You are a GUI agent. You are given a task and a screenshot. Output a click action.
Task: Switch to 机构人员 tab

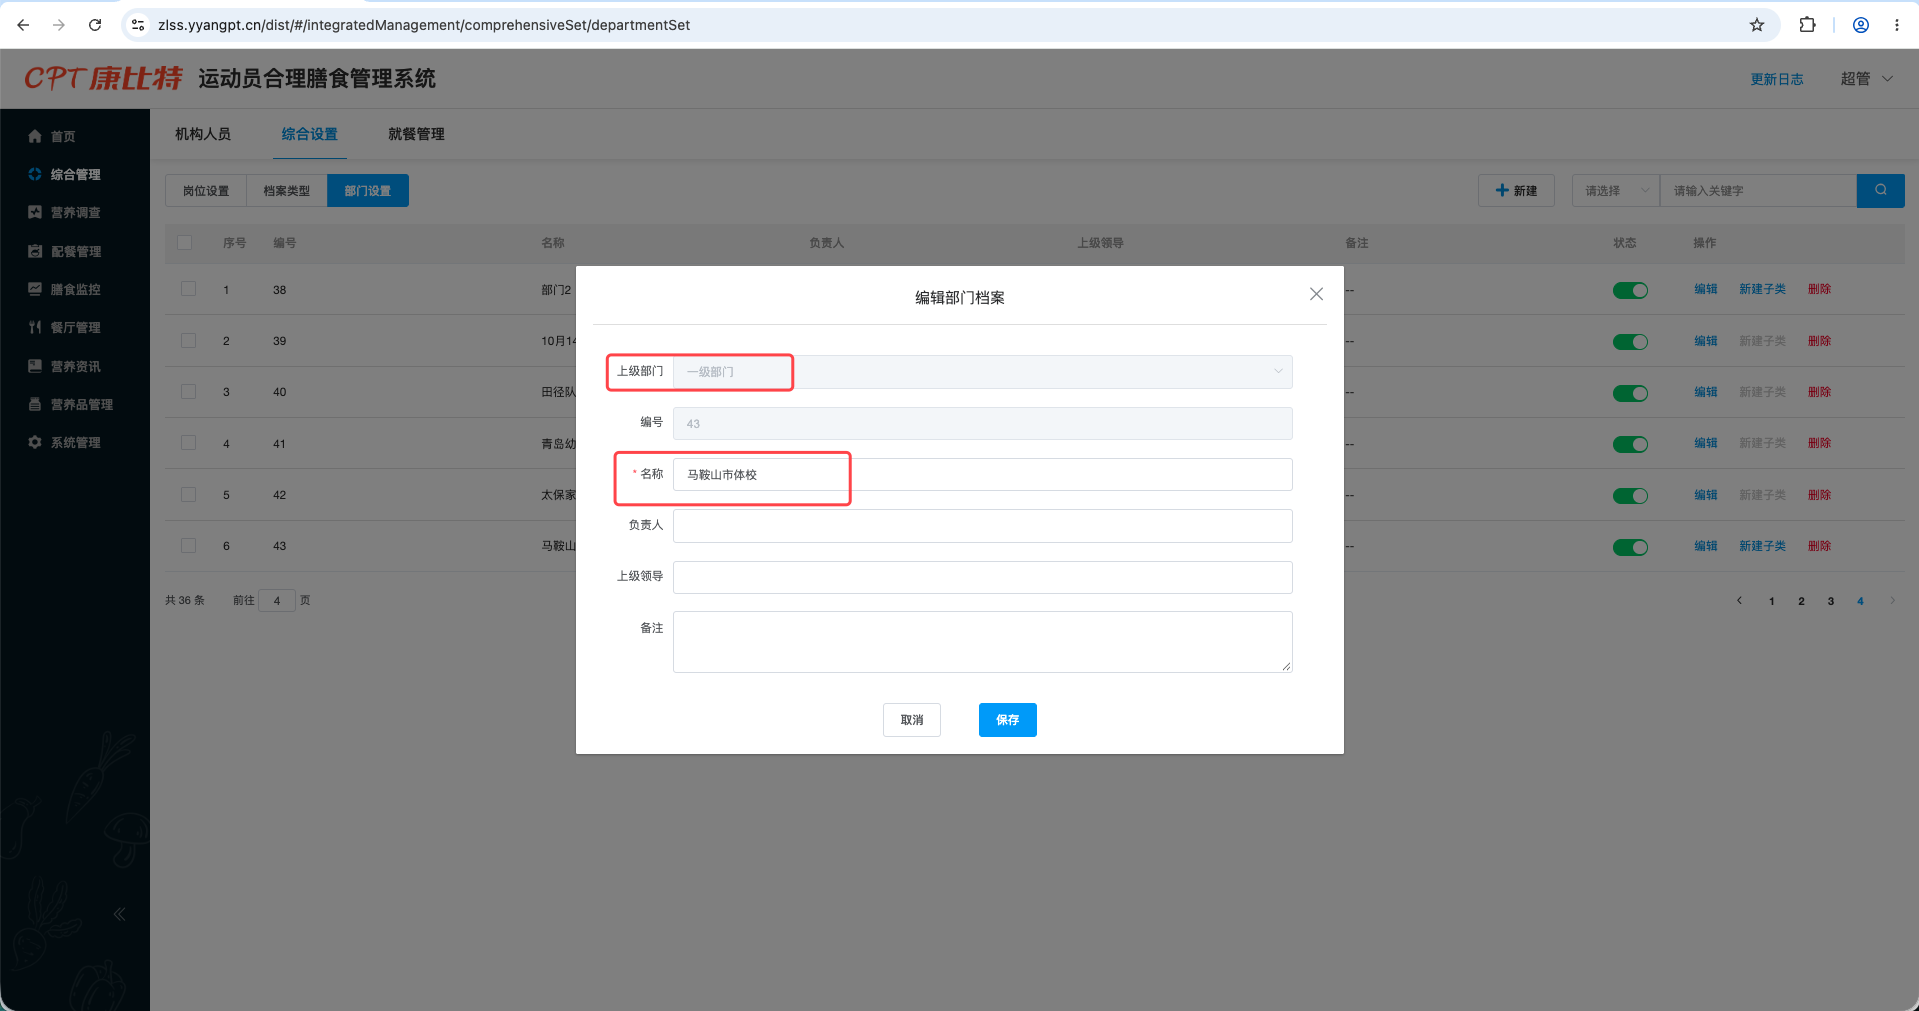pyautogui.click(x=203, y=134)
